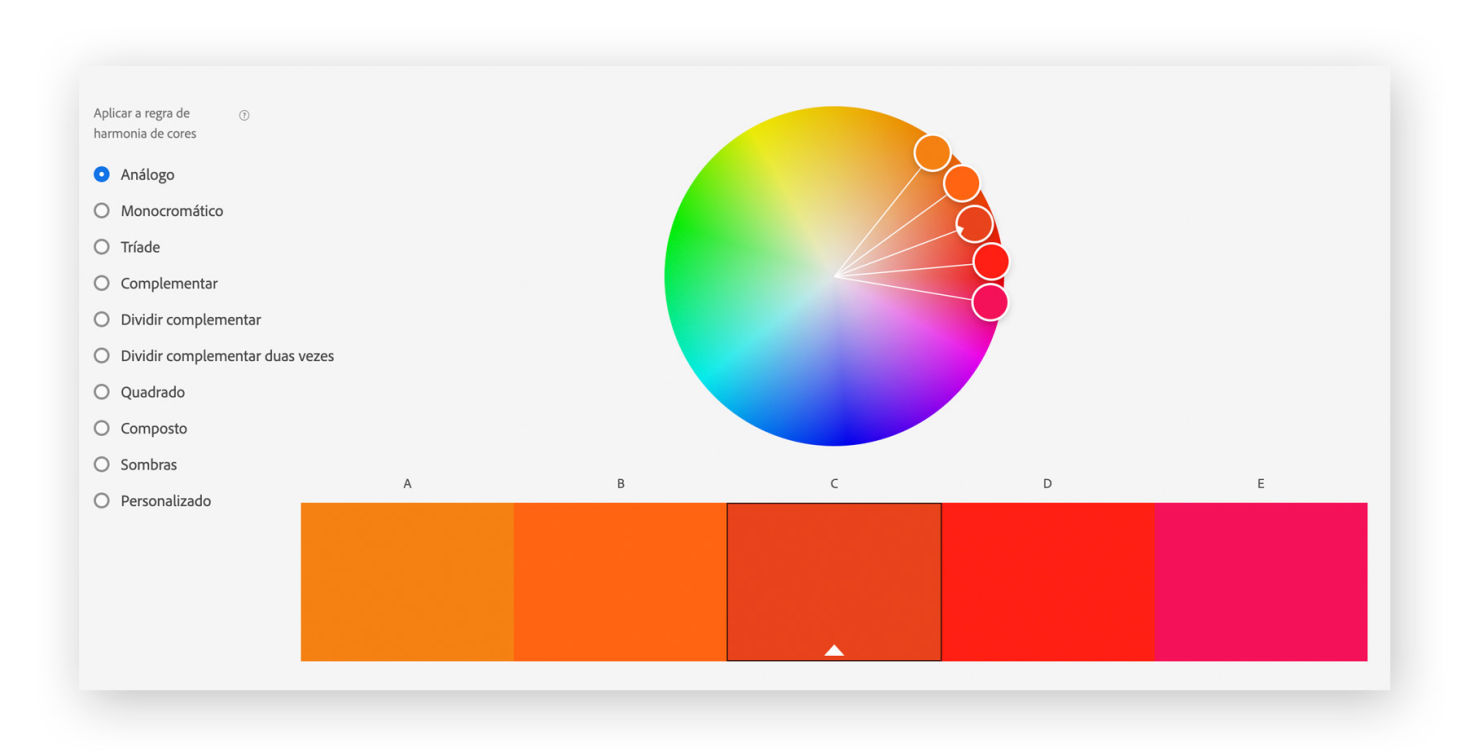This screenshot has width=1466, height=753.
Task: Select the pink swatch E
Action: click(1261, 581)
